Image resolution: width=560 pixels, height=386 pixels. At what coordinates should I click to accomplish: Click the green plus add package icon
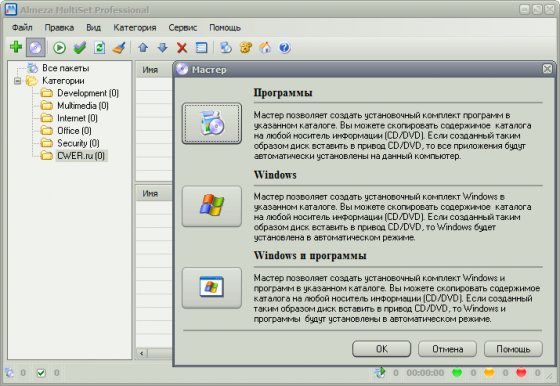[x=16, y=47]
